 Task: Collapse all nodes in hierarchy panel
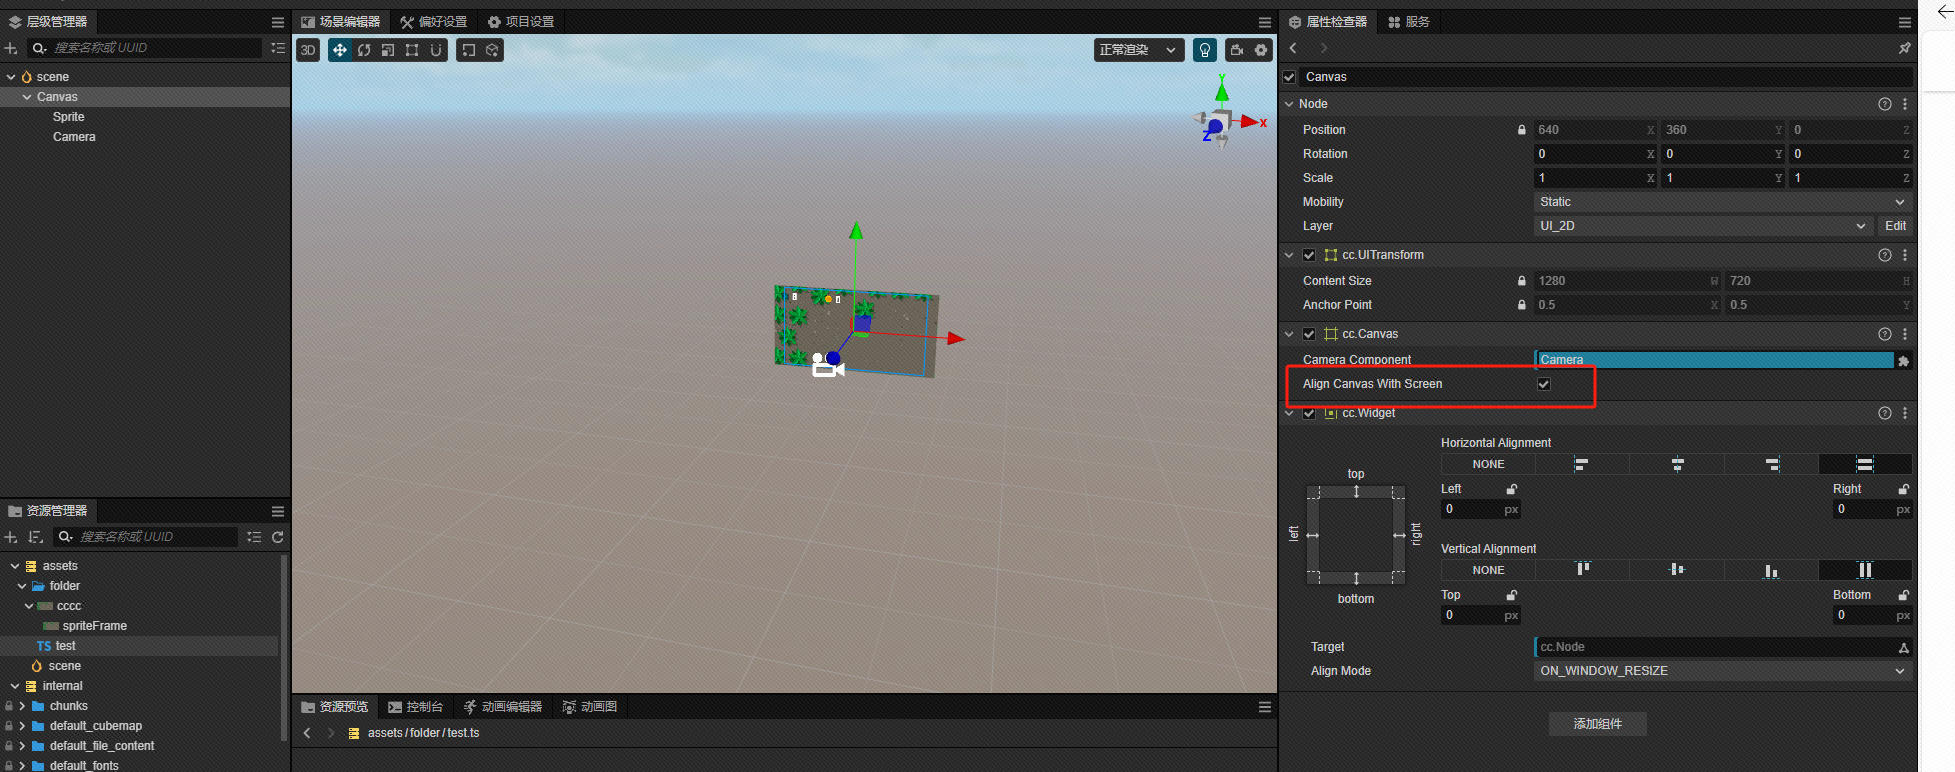click(x=278, y=48)
